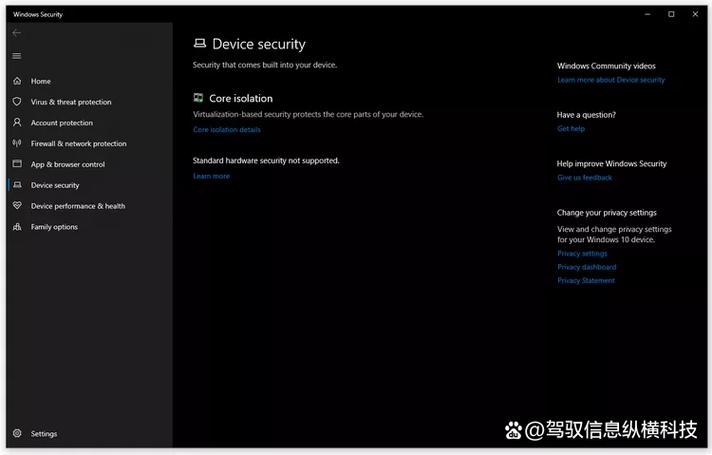Select Firewall & network protection menu item
This screenshot has height=455, width=712.
(x=79, y=144)
